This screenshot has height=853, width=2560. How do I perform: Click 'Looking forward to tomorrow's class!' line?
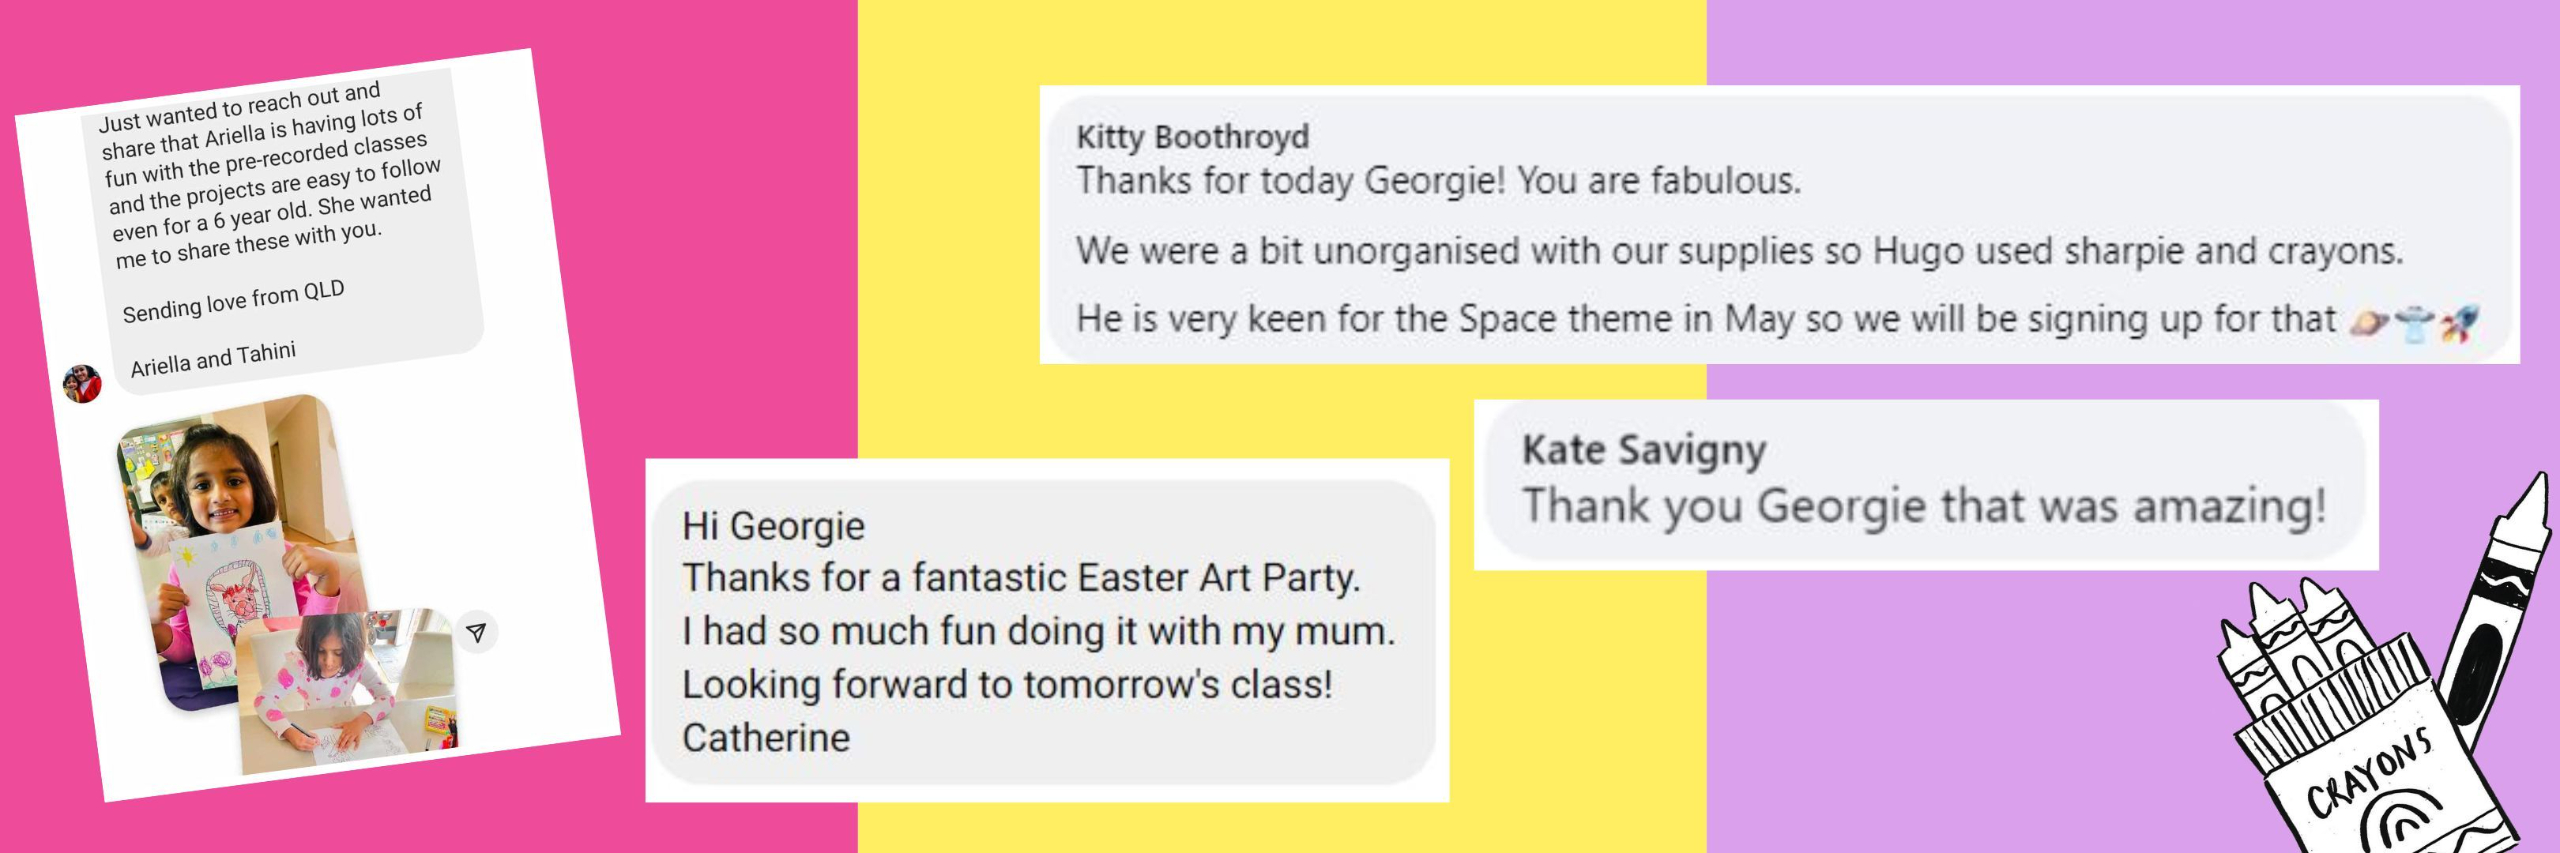(x=1007, y=685)
